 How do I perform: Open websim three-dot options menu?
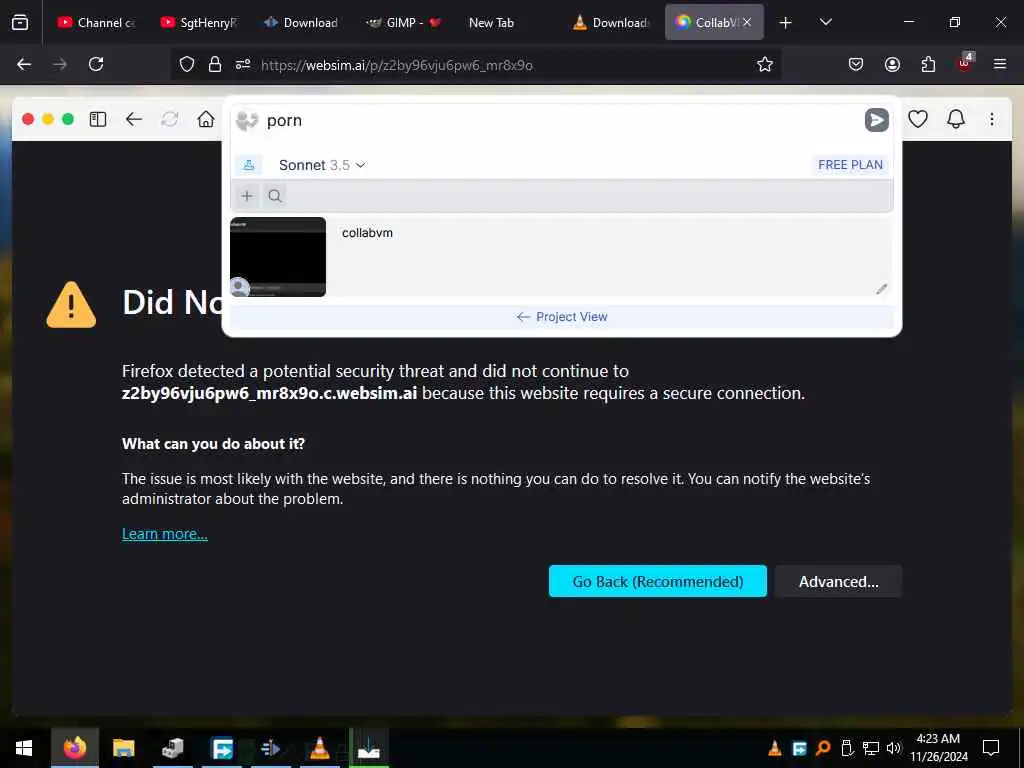click(x=991, y=119)
